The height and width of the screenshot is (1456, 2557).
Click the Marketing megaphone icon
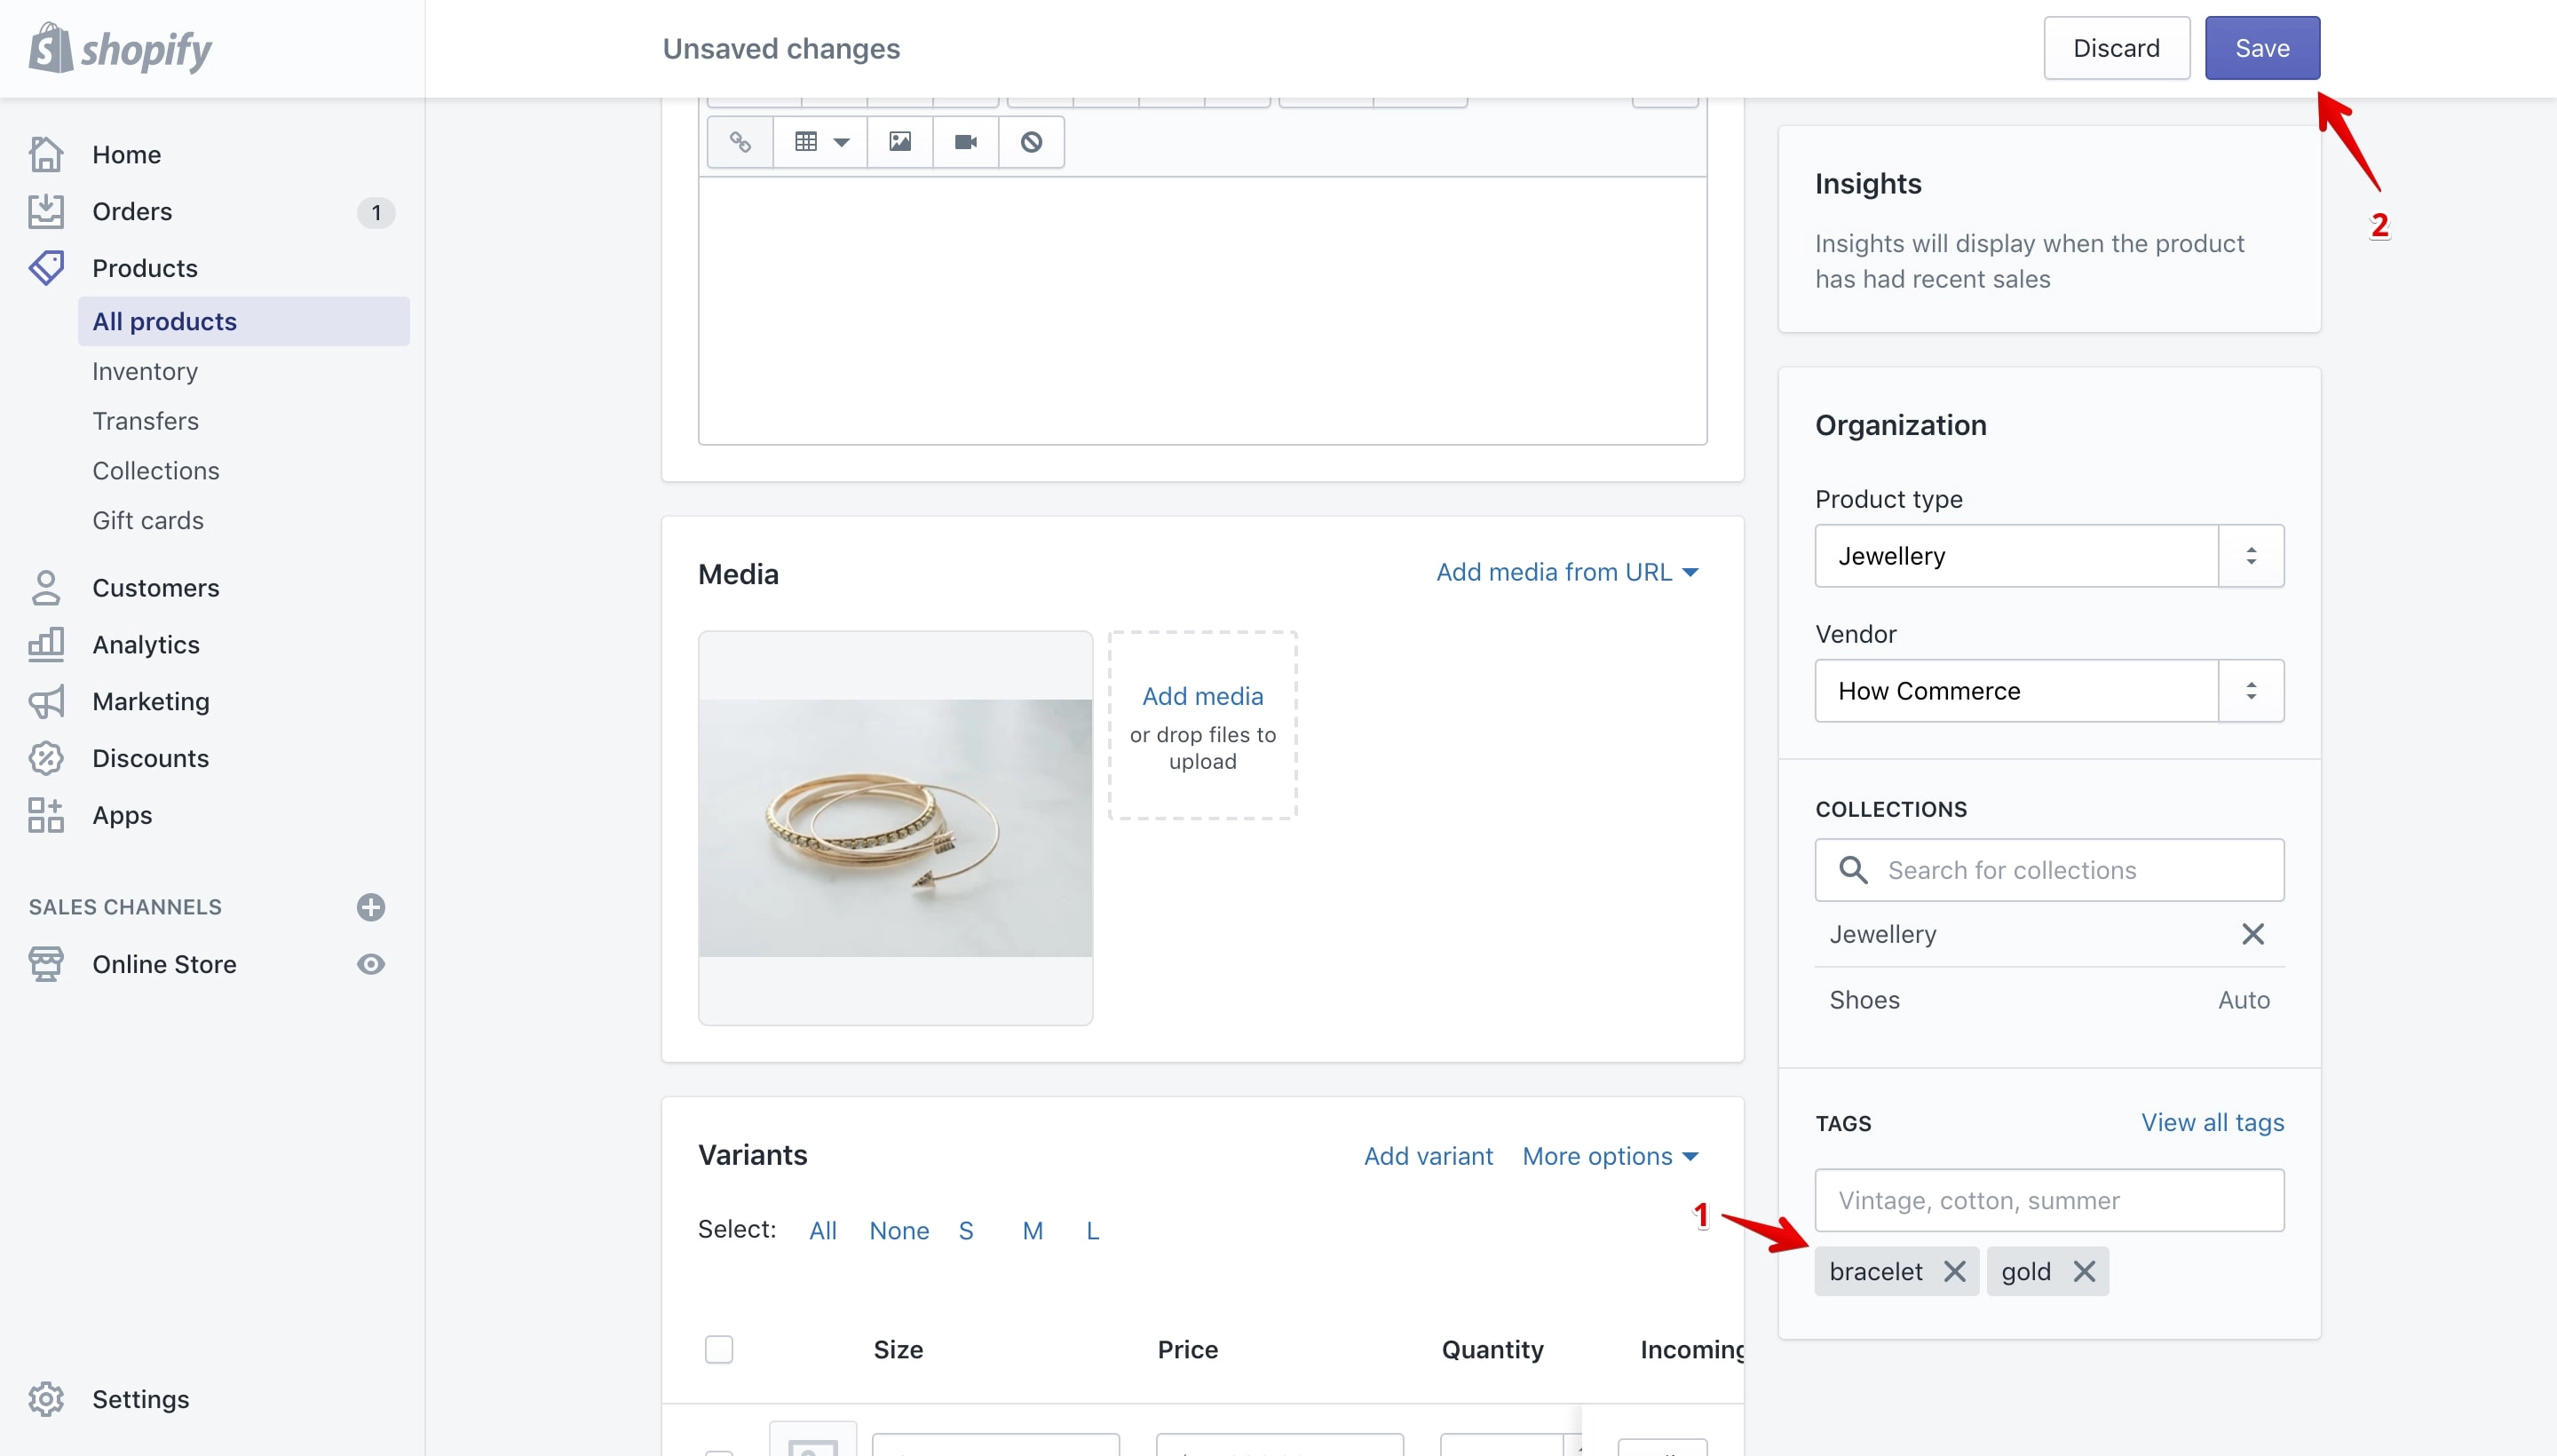[46, 702]
